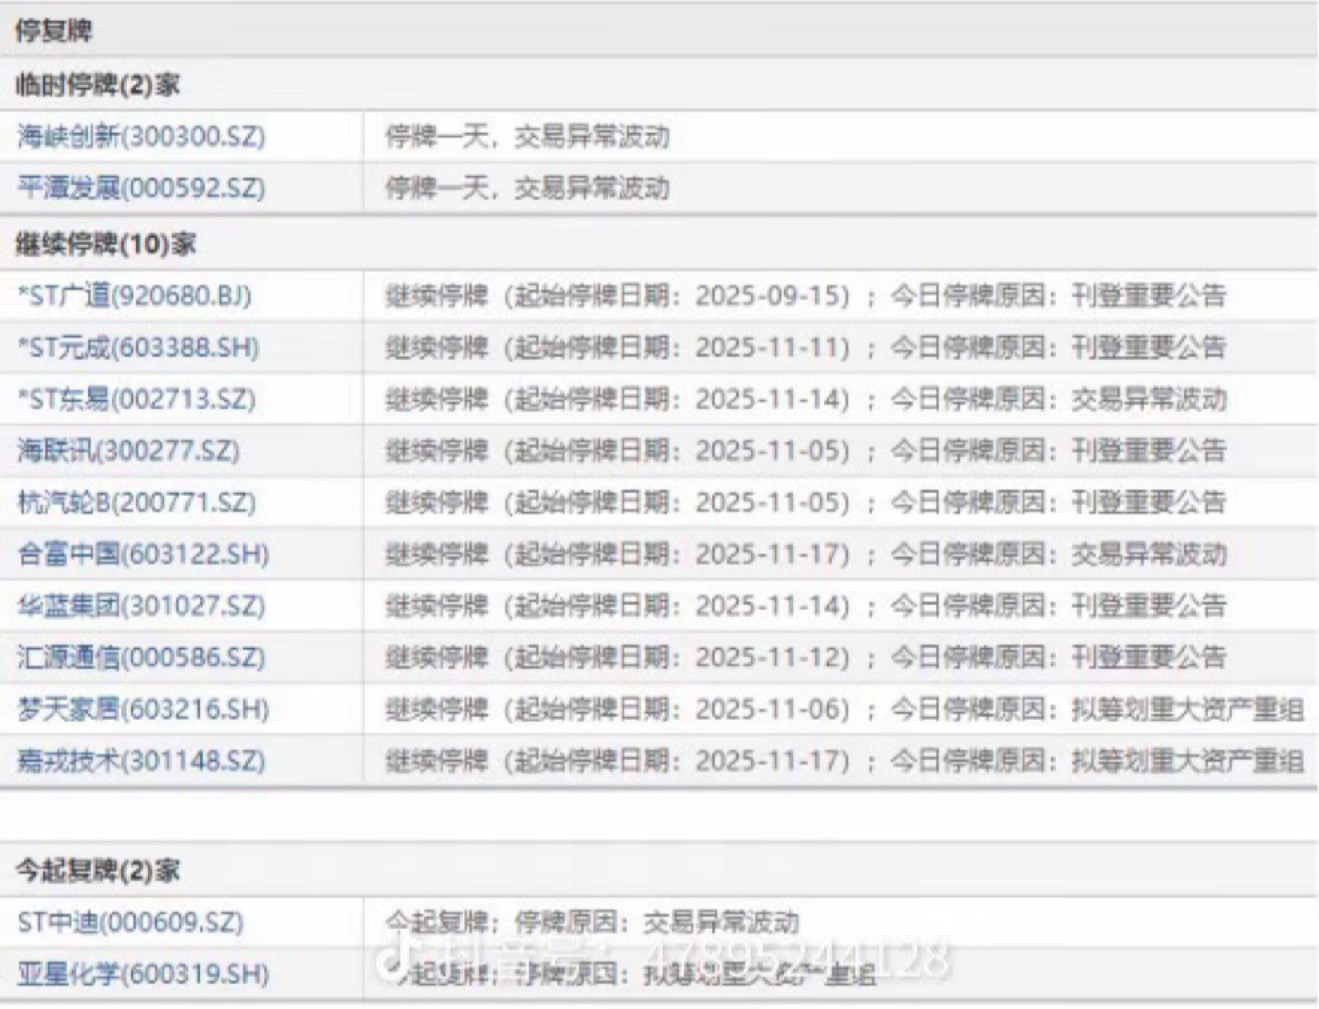Select 杭汽轮B's 2025-11-05 suspension detail

pos(806,502)
